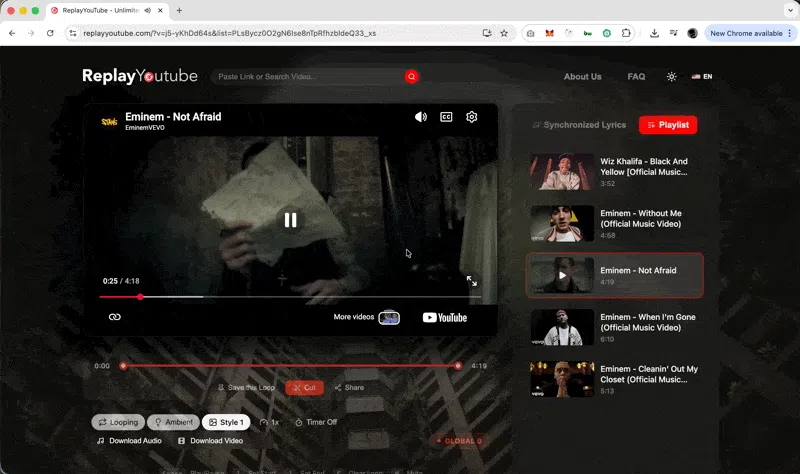Viewport: 800px width, 474px height.
Task: Click the ReplayYoutube logo
Action: click(140, 76)
